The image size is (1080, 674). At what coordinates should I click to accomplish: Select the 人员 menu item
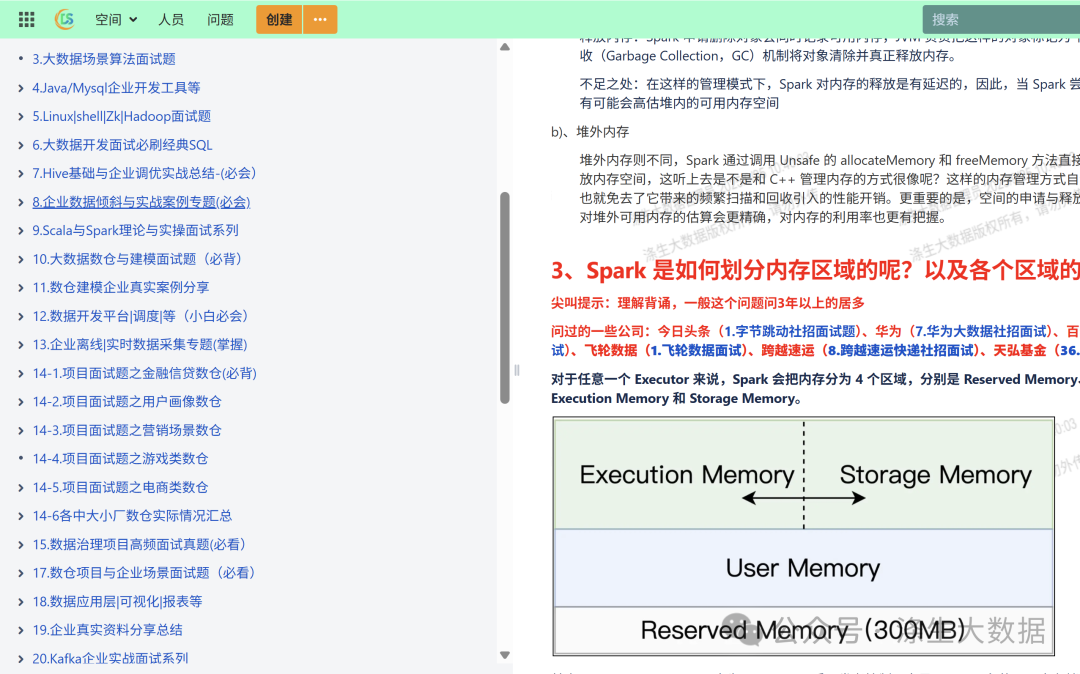click(171, 18)
